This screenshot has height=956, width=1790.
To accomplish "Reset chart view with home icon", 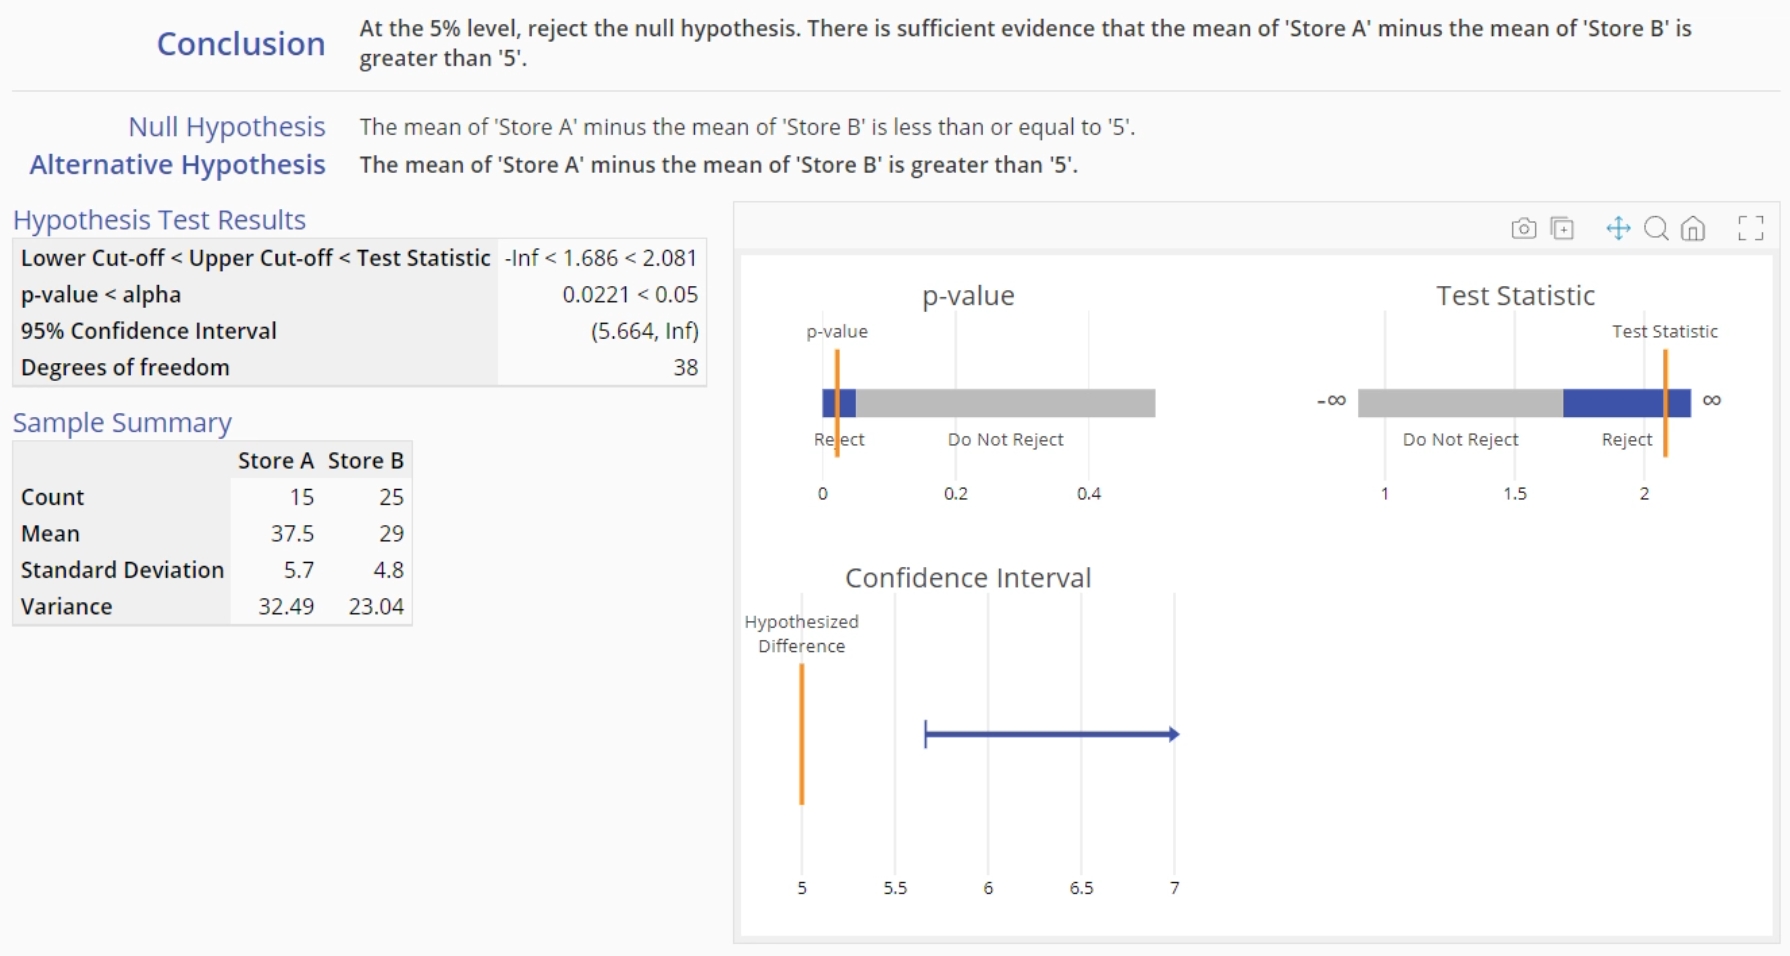I will [1693, 229].
